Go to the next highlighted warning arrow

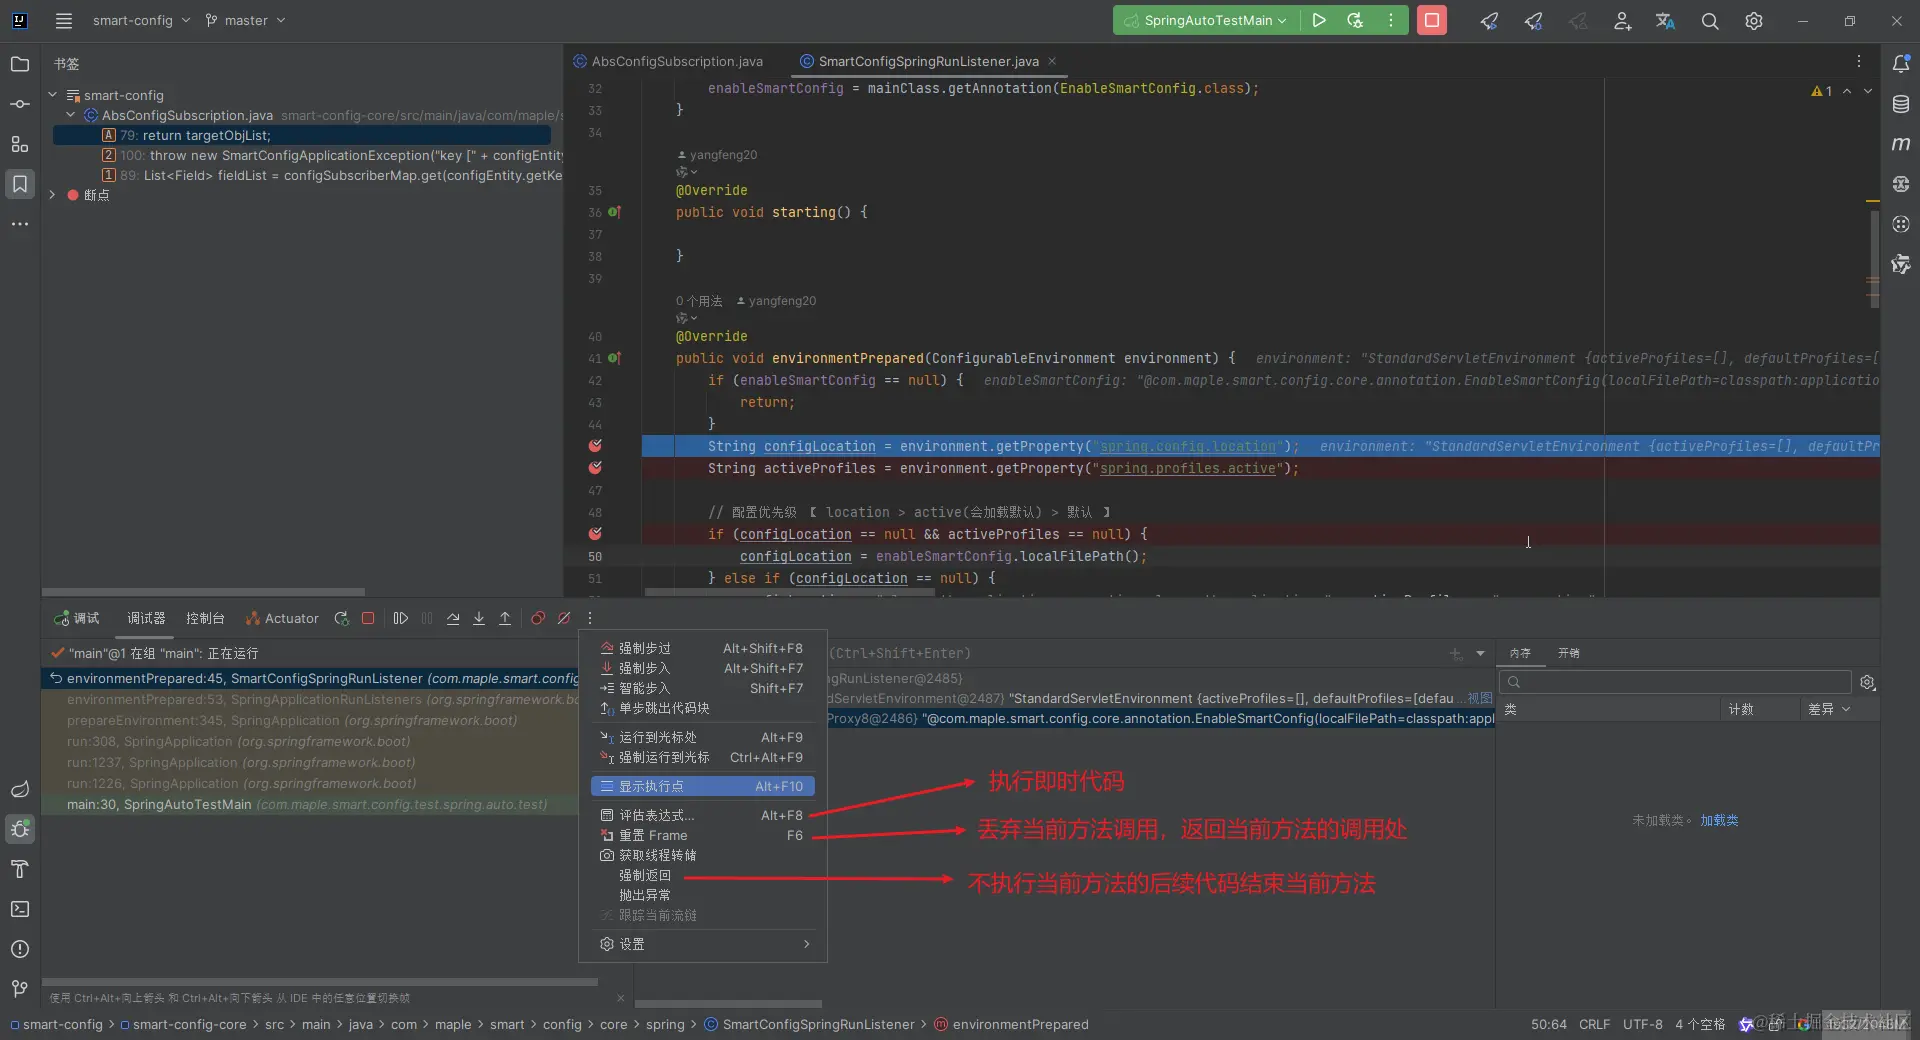click(x=1867, y=91)
